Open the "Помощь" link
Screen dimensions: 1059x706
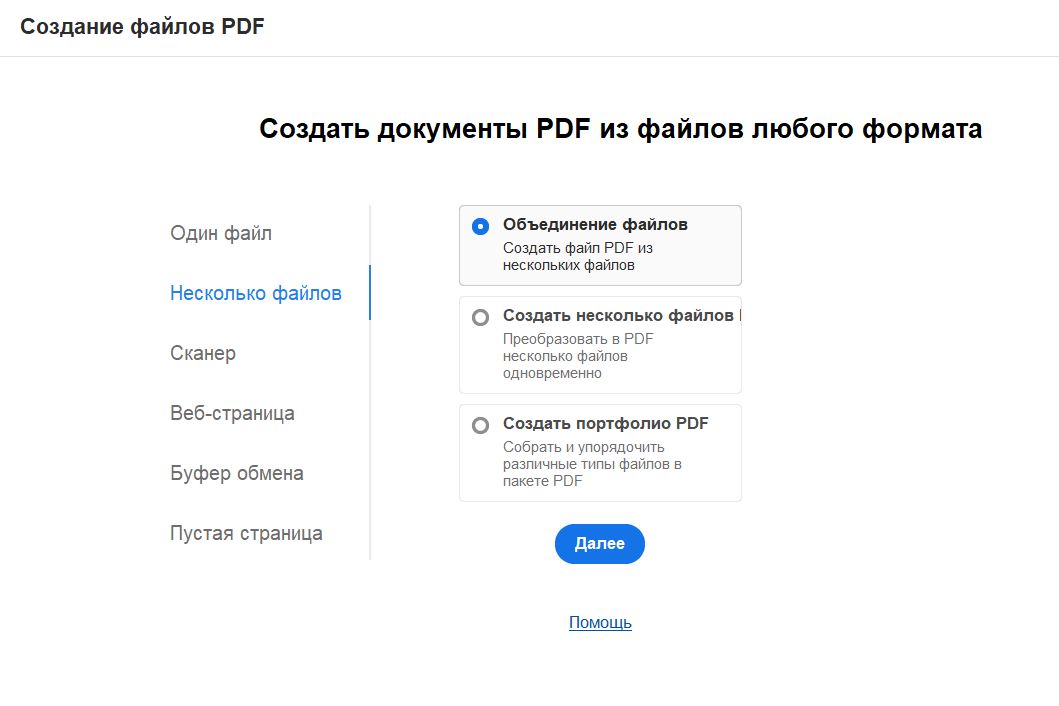tap(600, 622)
